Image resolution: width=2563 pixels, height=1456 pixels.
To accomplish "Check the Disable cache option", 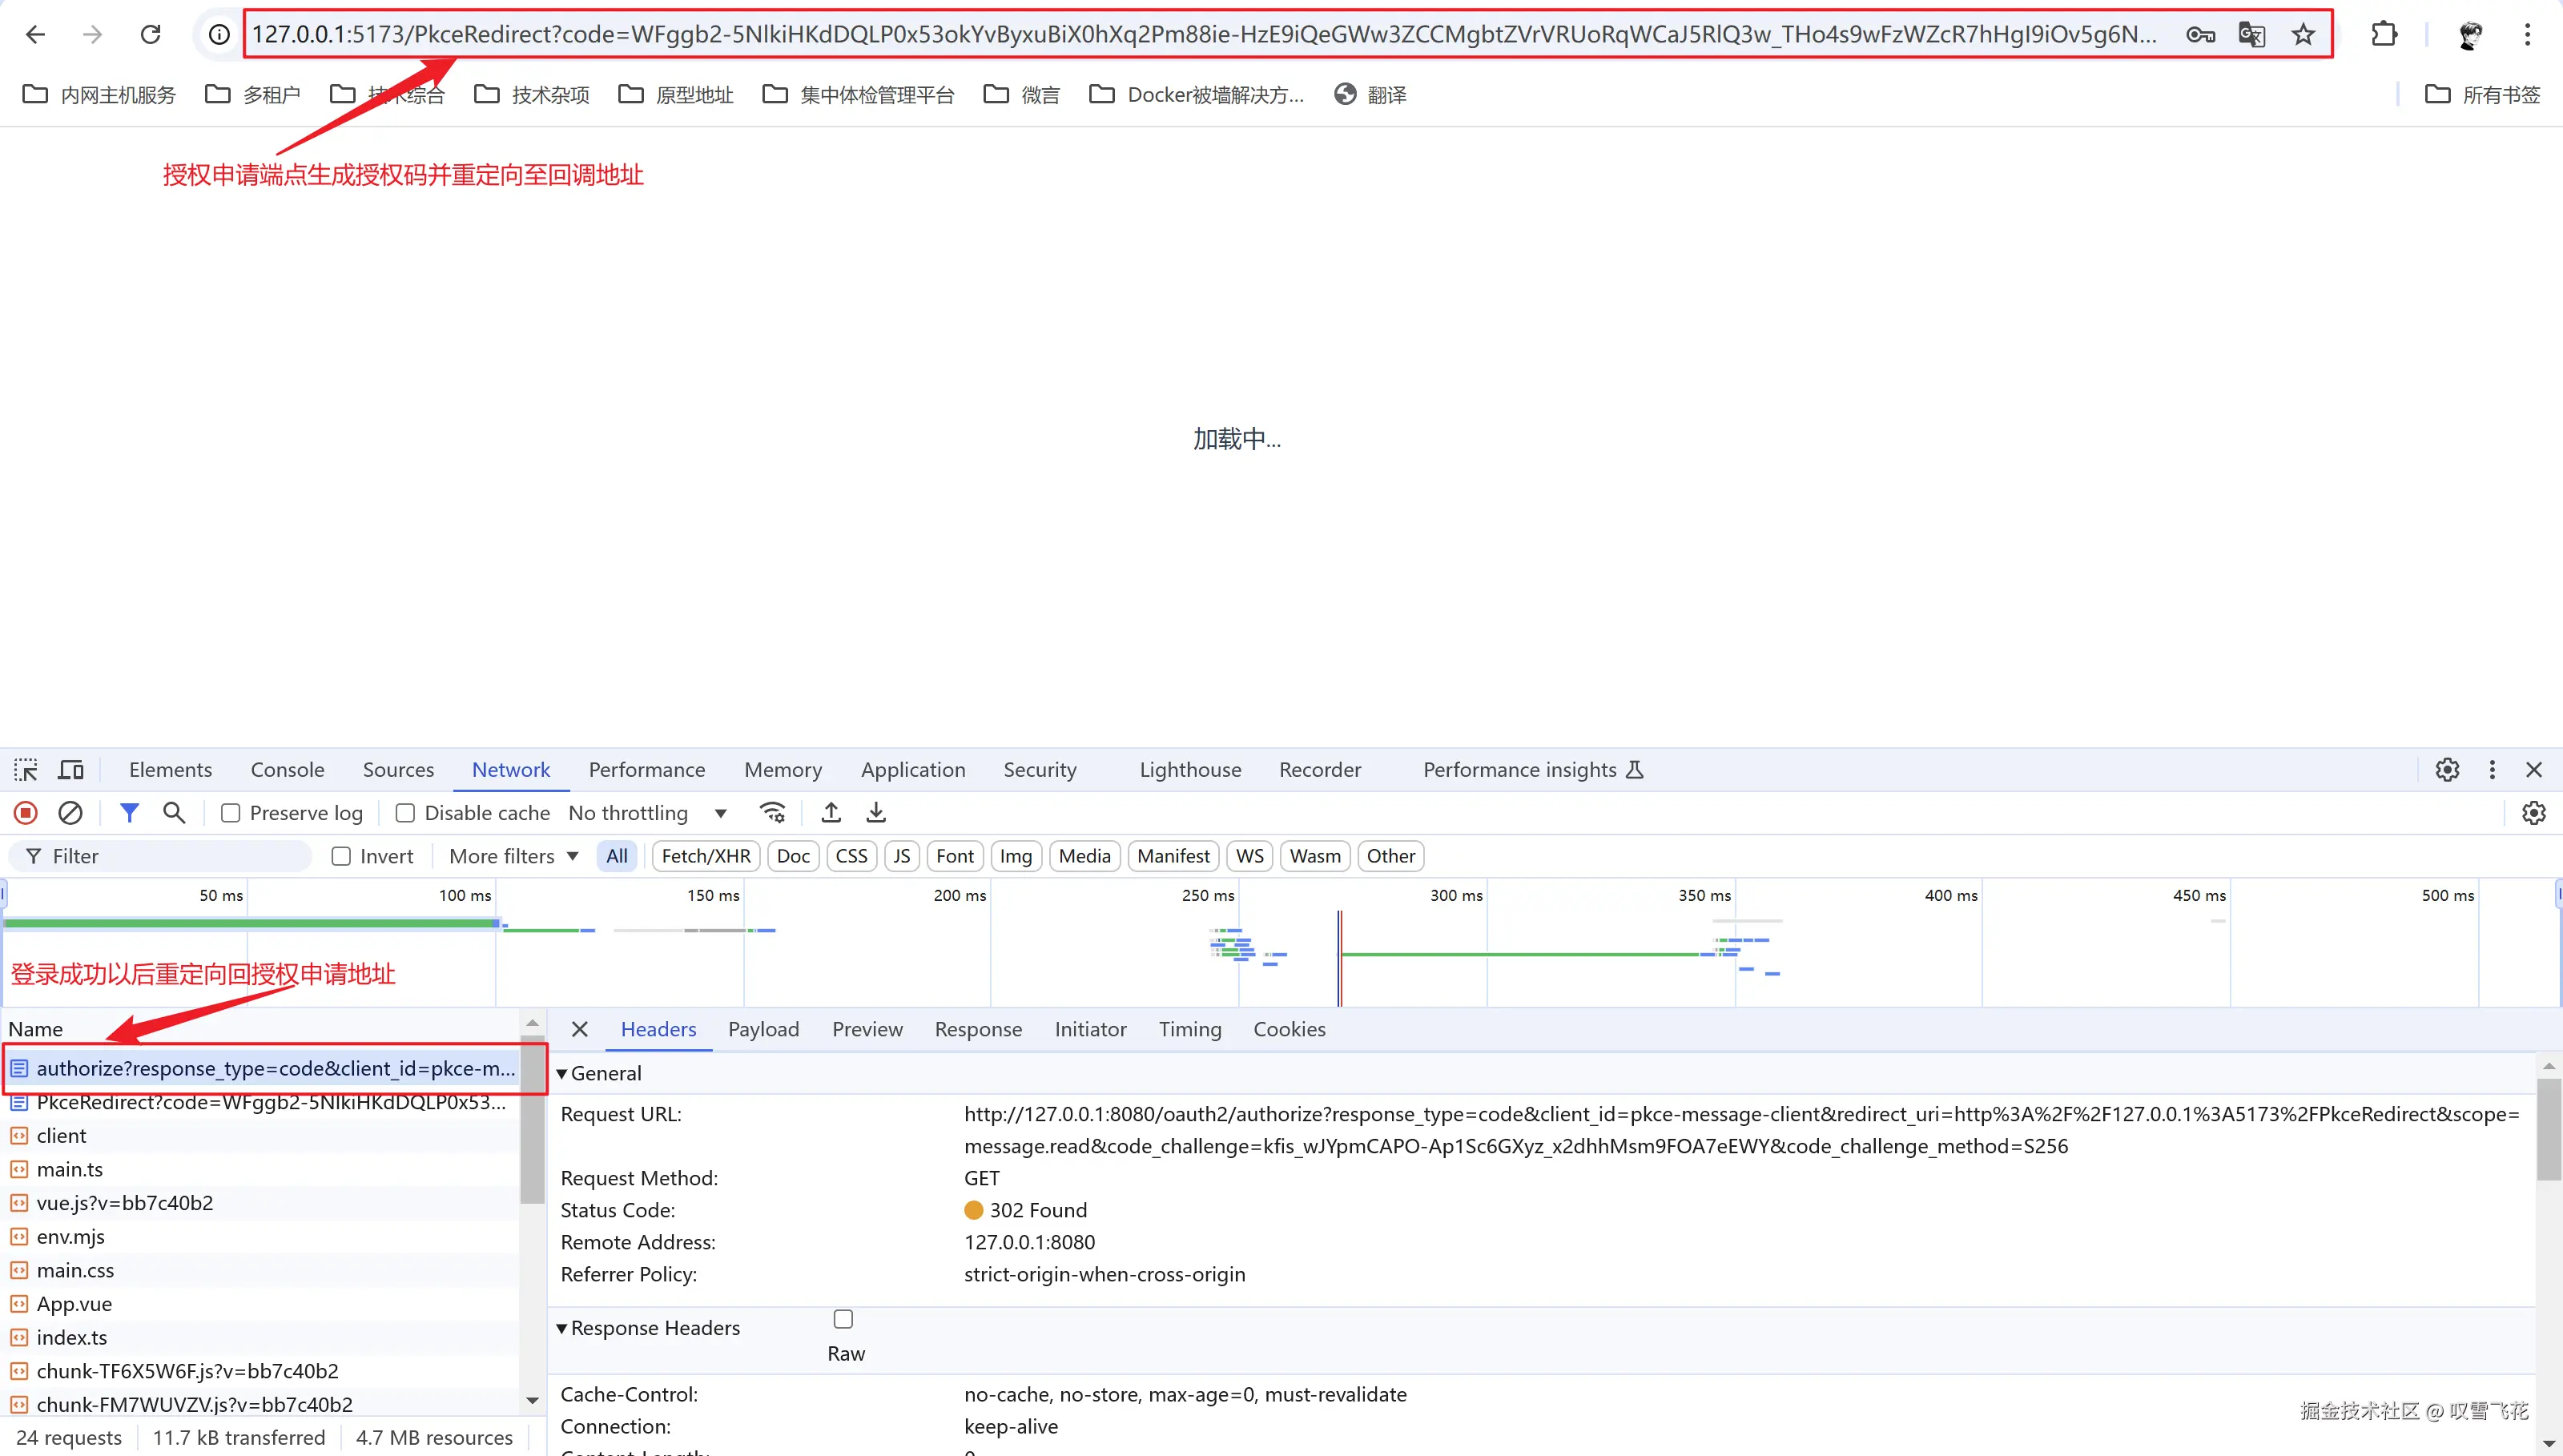I will (405, 813).
